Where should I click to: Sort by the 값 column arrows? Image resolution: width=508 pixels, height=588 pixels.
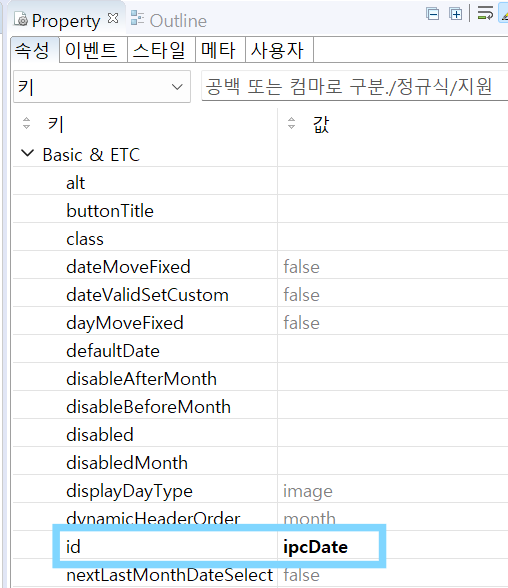[291, 123]
